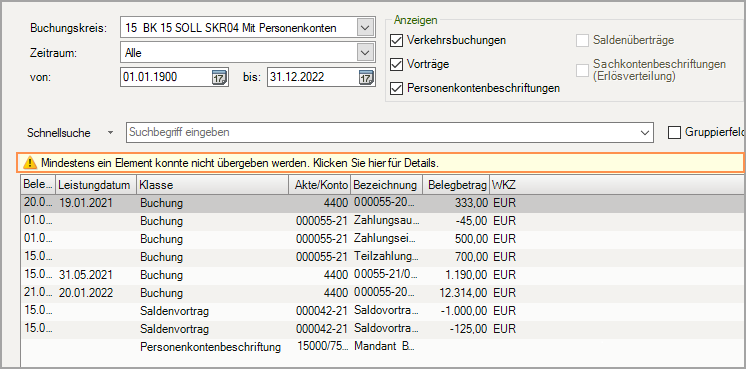Sort by Akte/Konto column header
Viewport: 746px width, 369px height.
coord(320,184)
